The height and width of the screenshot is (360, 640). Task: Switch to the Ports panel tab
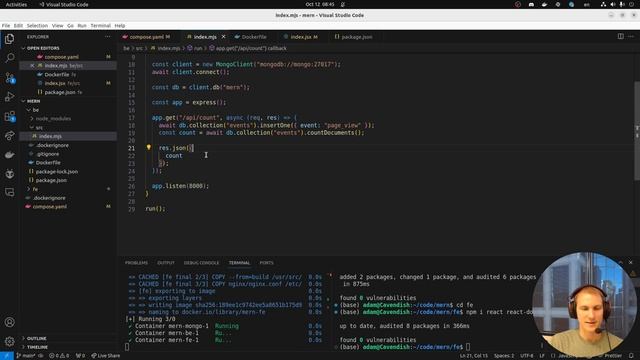[267, 263]
